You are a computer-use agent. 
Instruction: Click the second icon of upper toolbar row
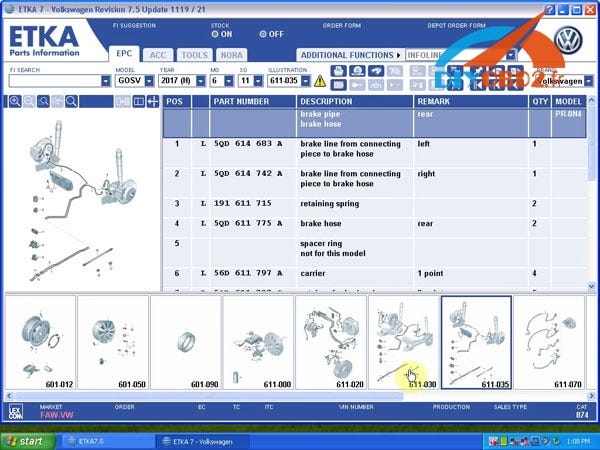click(357, 71)
